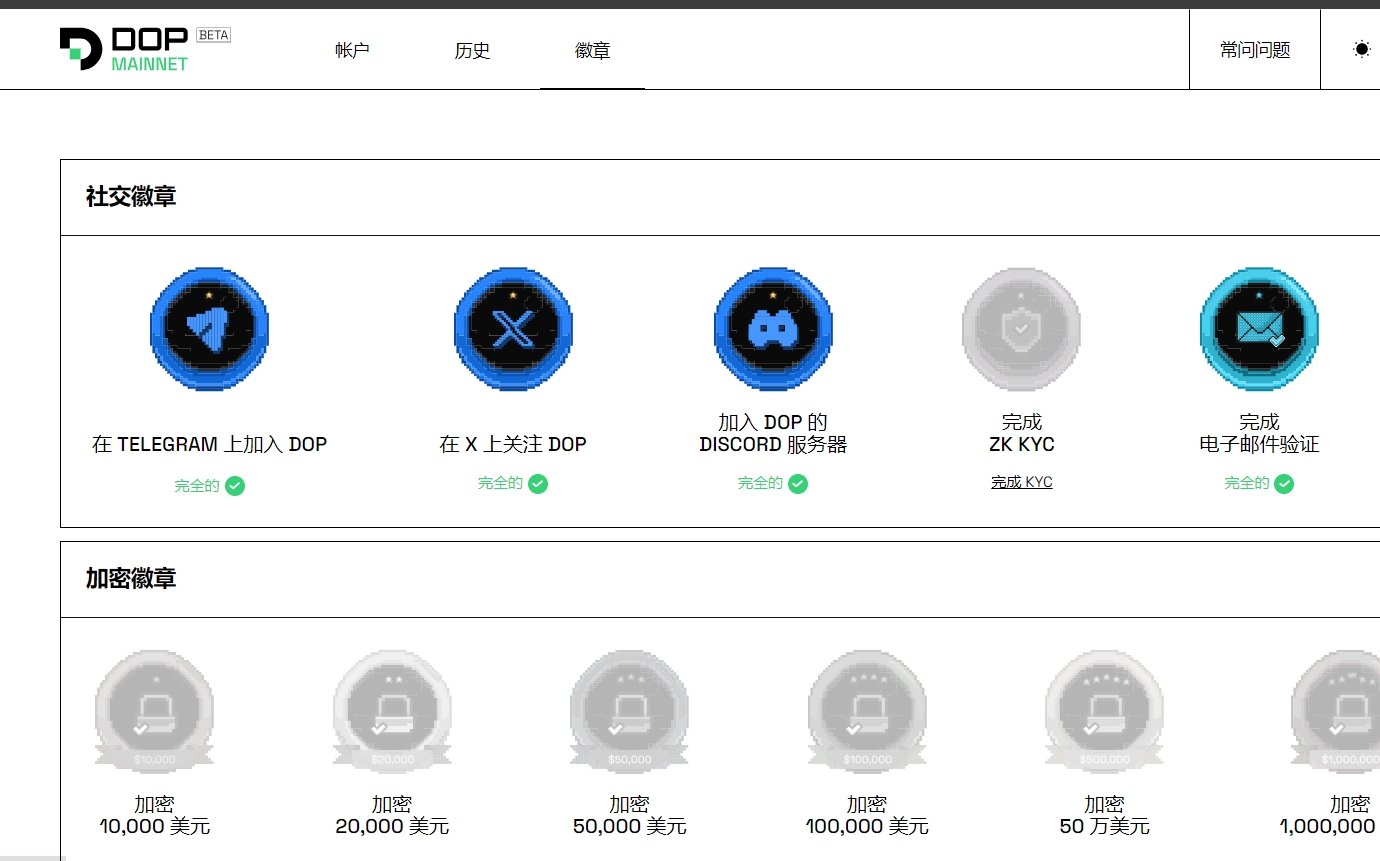Click the X follow badge icon
Viewport: 1380px width, 861px height.
[x=513, y=327]
